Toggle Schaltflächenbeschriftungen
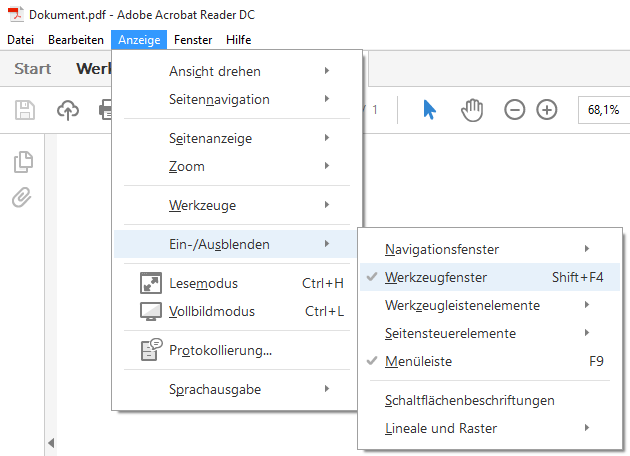 pos(490,400)
